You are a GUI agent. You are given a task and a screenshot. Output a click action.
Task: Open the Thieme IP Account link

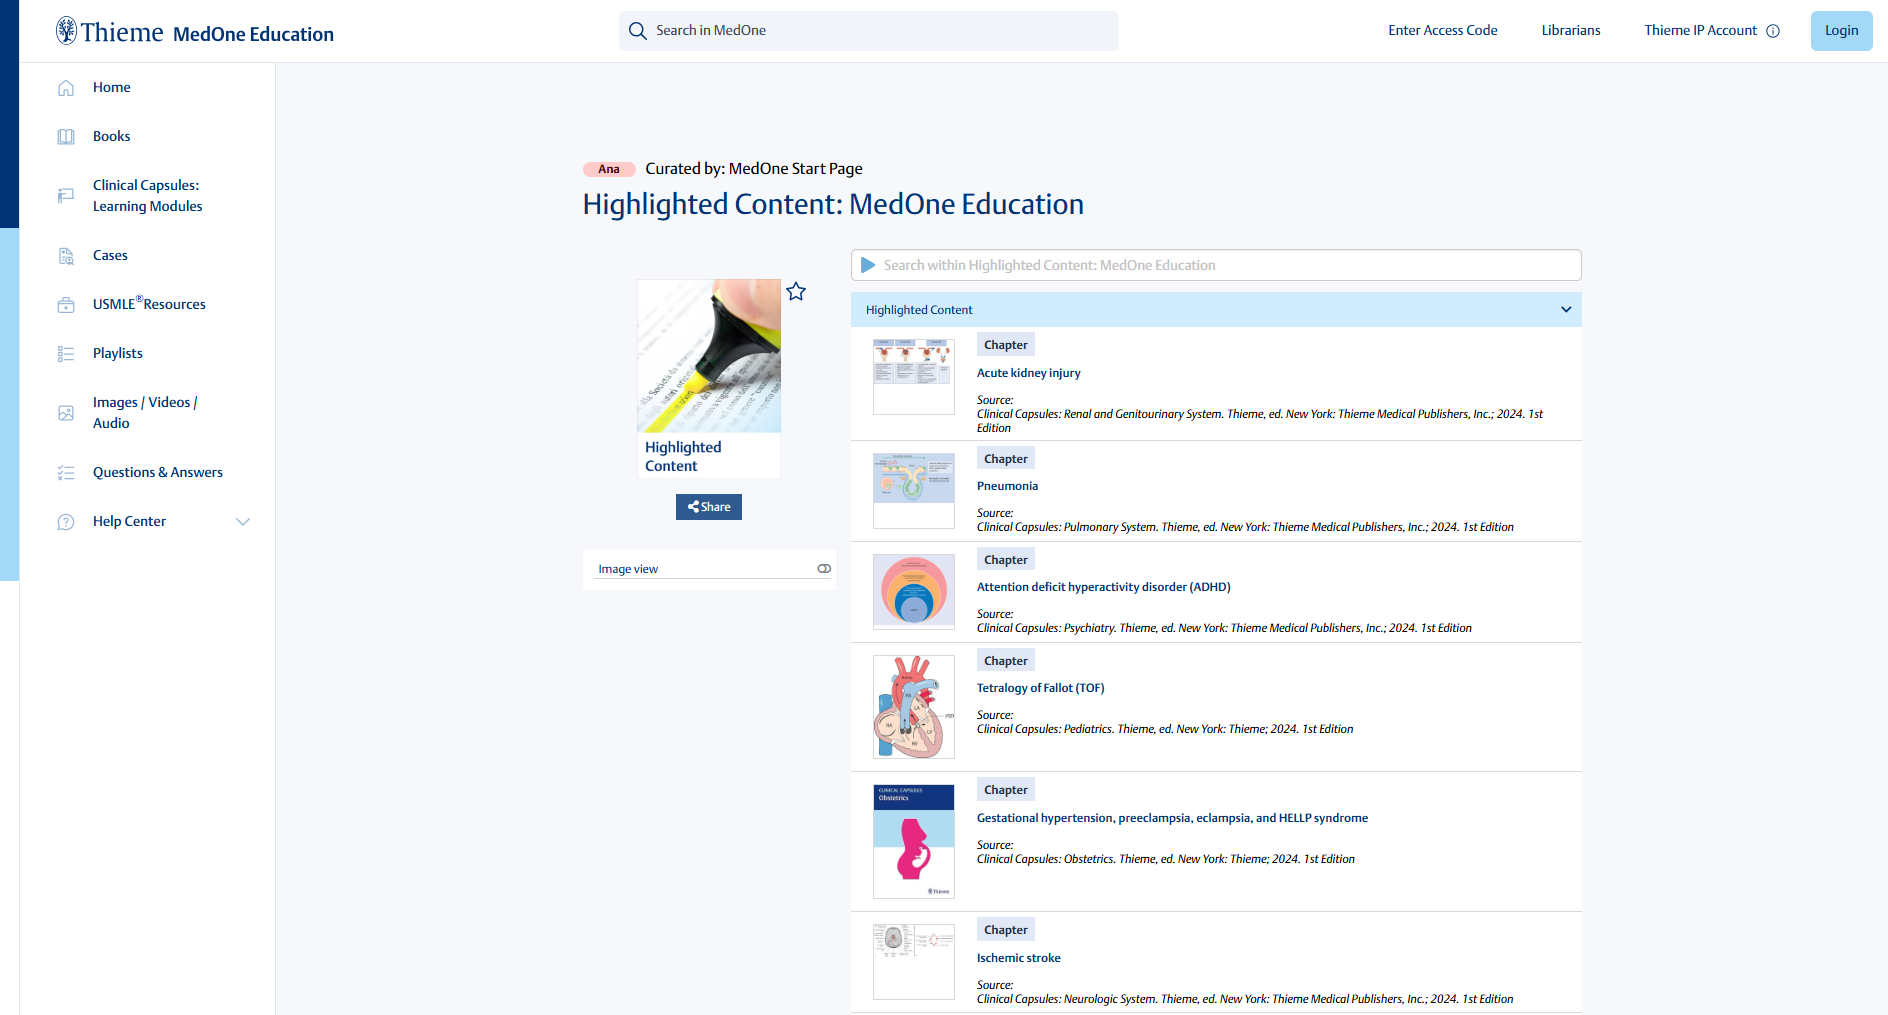click(1700, 30)
